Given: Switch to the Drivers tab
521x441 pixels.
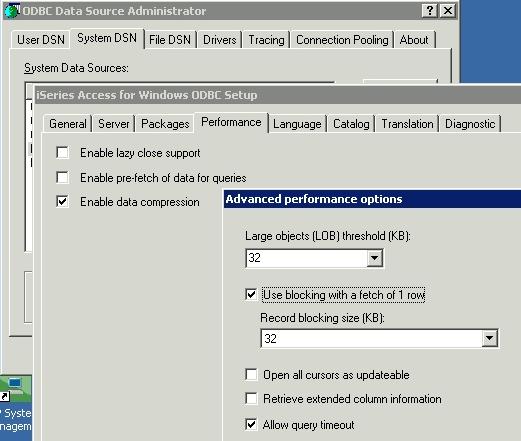Looking at the screenshot, I should (x=220, y=40).
